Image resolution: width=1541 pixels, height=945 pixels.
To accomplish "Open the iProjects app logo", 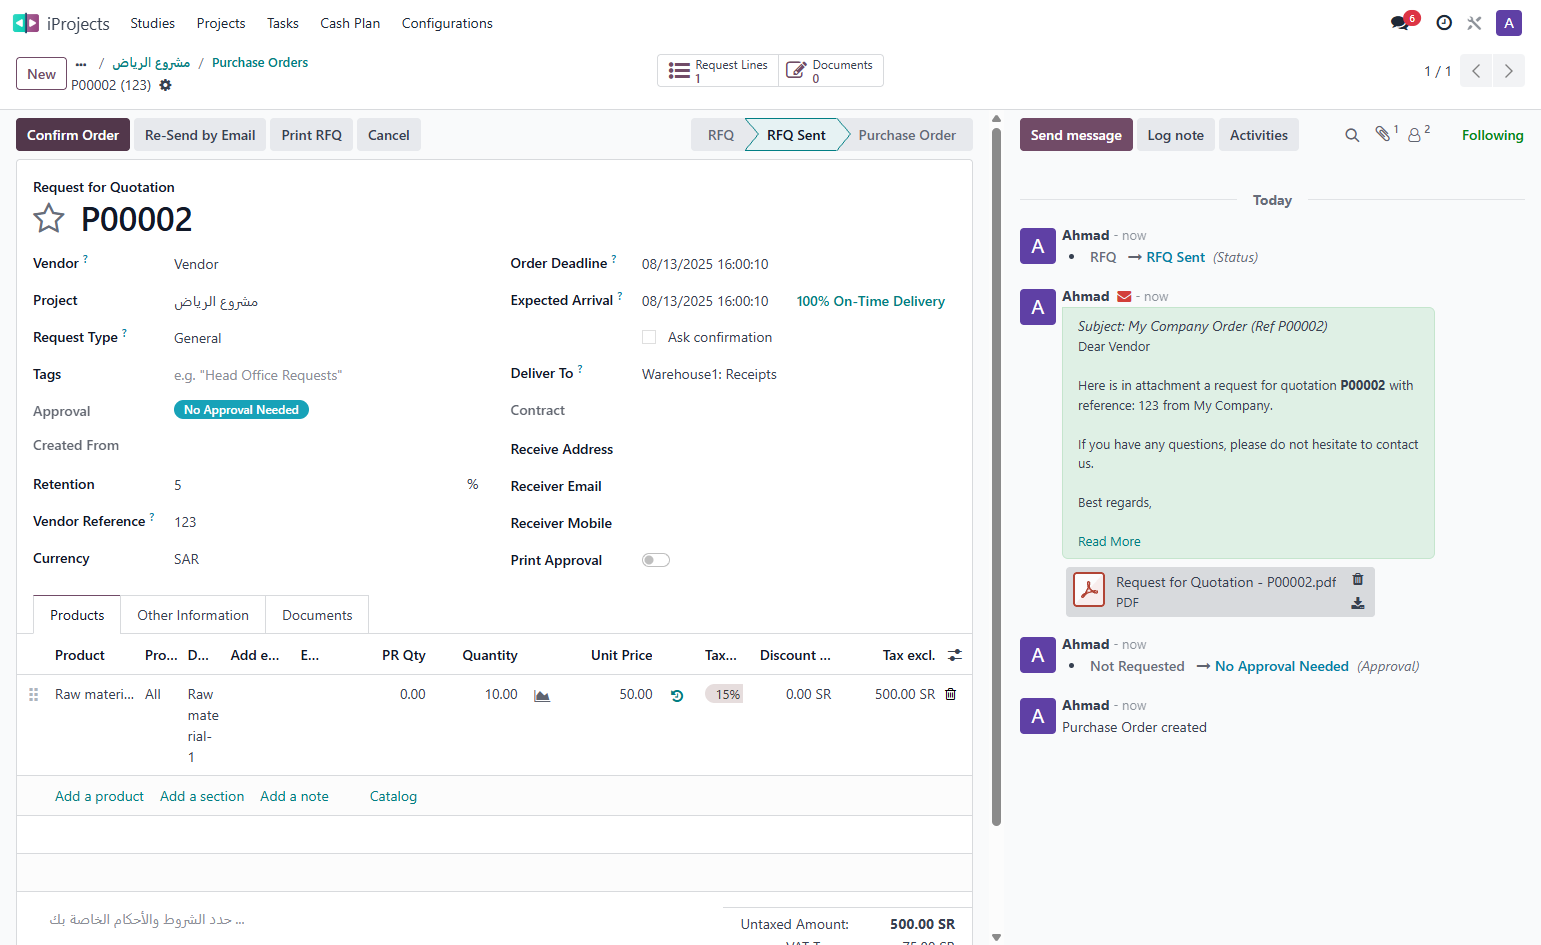I will click(26, 23).
